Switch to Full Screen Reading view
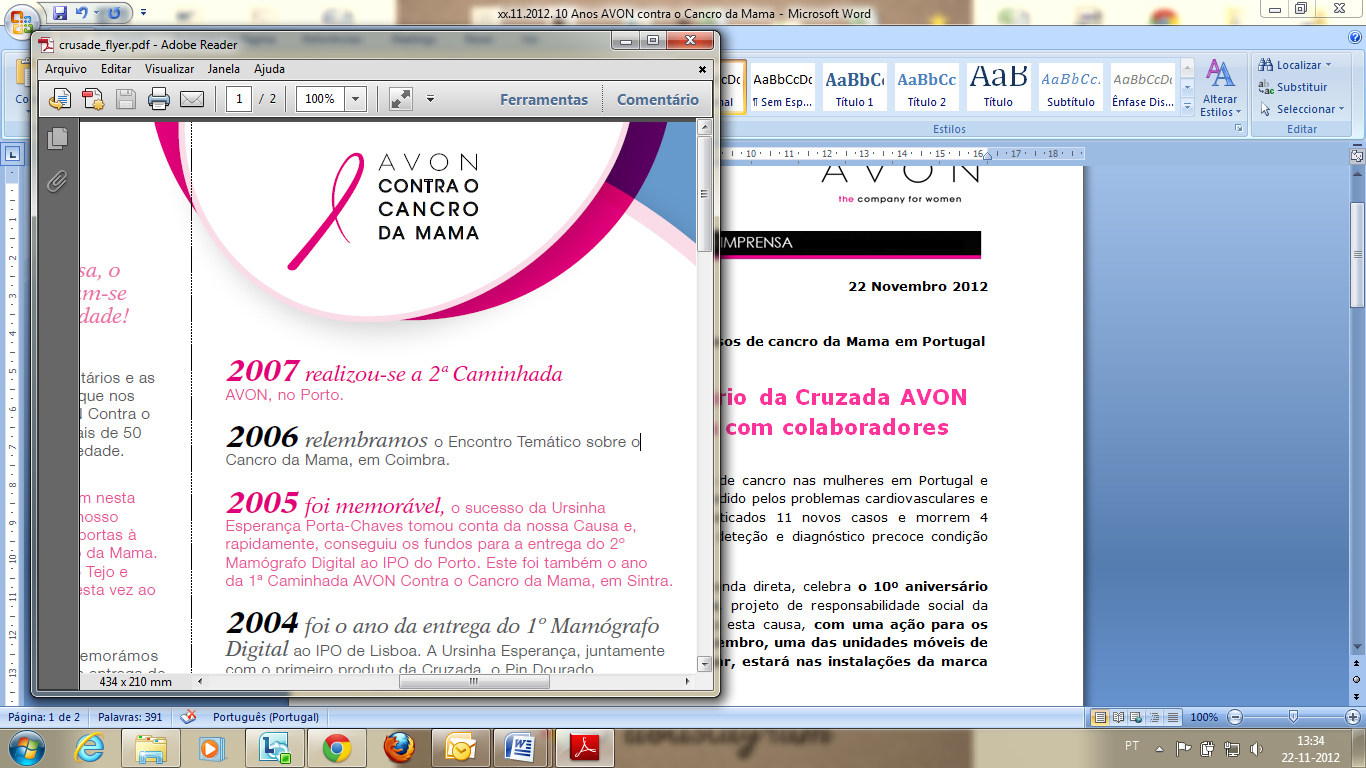Viewport: 1366px width, 768px height. (1119, 717)
